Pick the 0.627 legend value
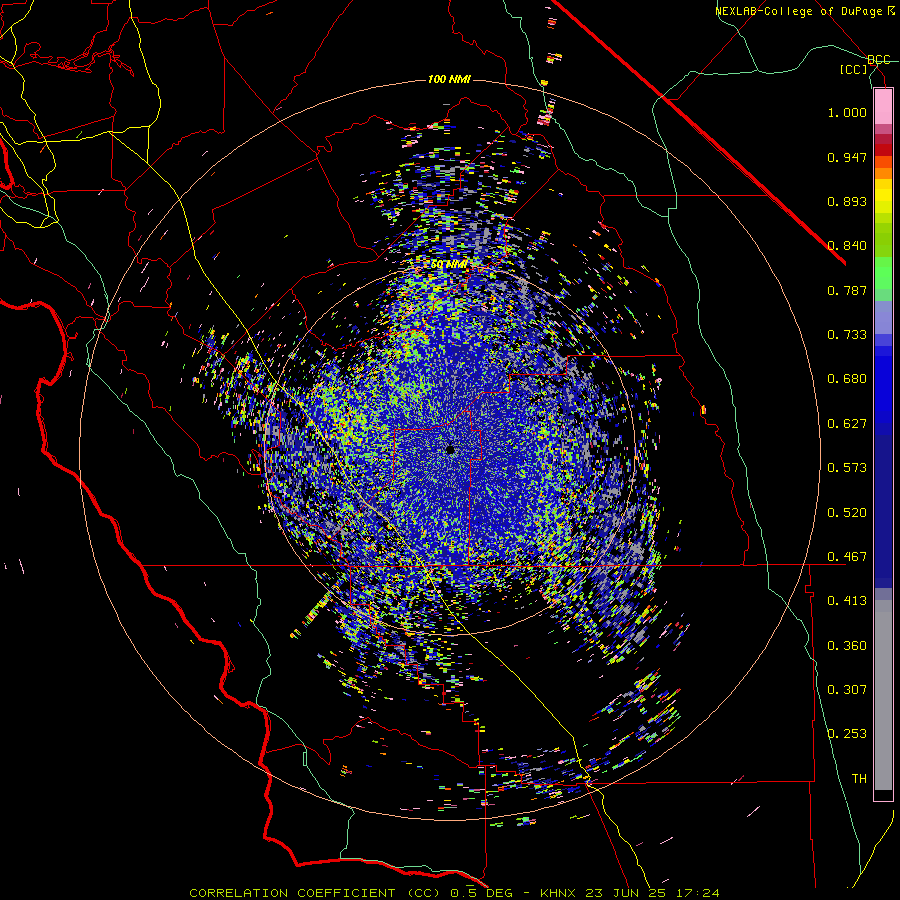This screenshot has width=900, height=900. (x=847, y=424)
